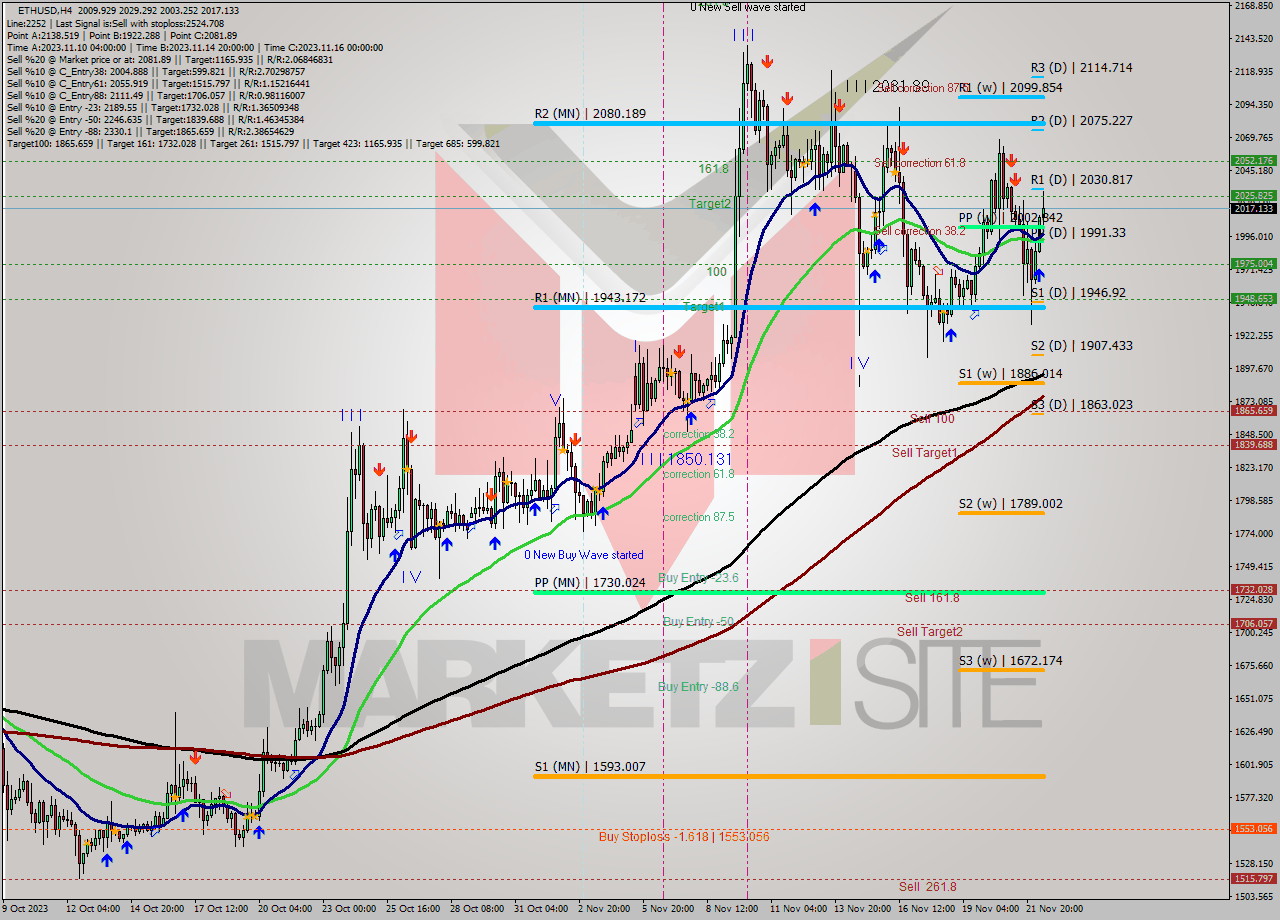
Task: Select the 1515.797 price tag on the axis
Action: (1253, 878)
